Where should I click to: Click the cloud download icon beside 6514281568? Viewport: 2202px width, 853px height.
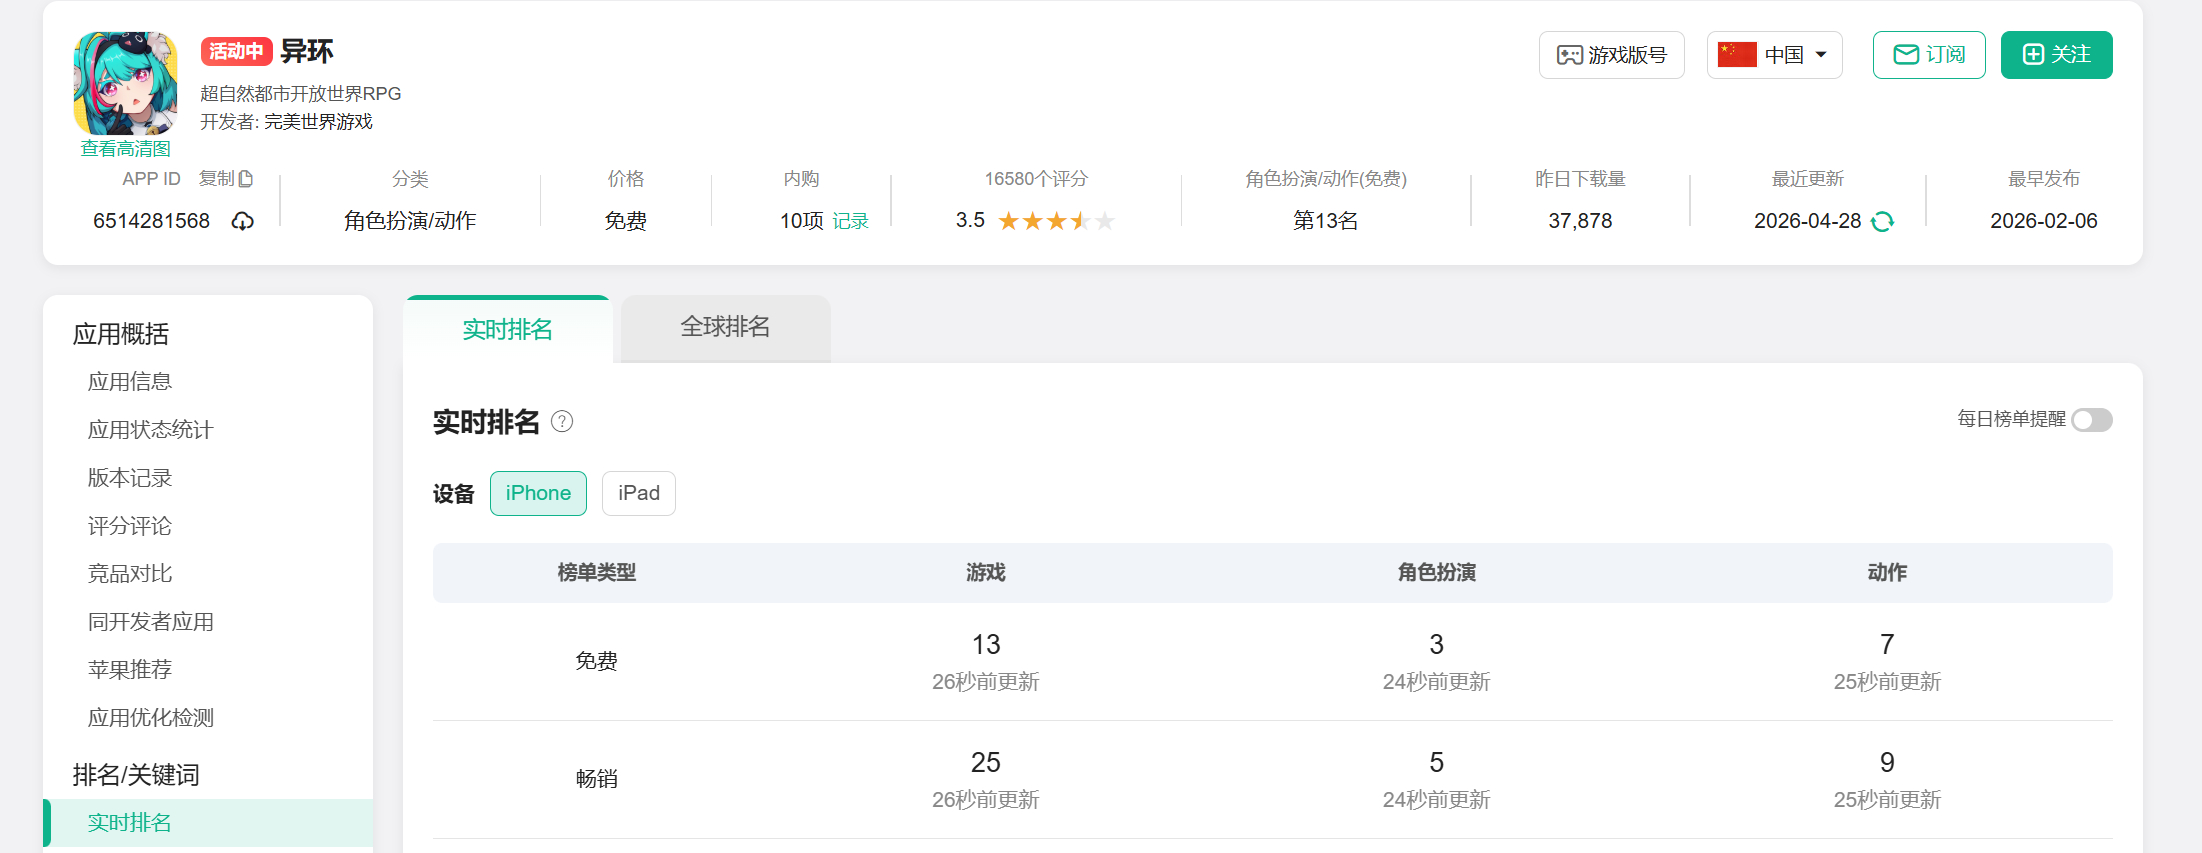(x=243, y=221)
